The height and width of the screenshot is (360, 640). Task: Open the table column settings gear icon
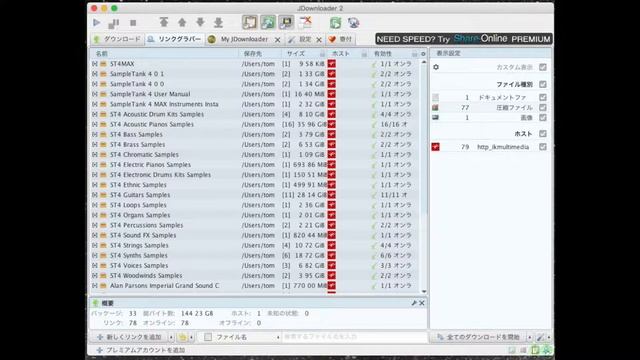pos(423,54)
